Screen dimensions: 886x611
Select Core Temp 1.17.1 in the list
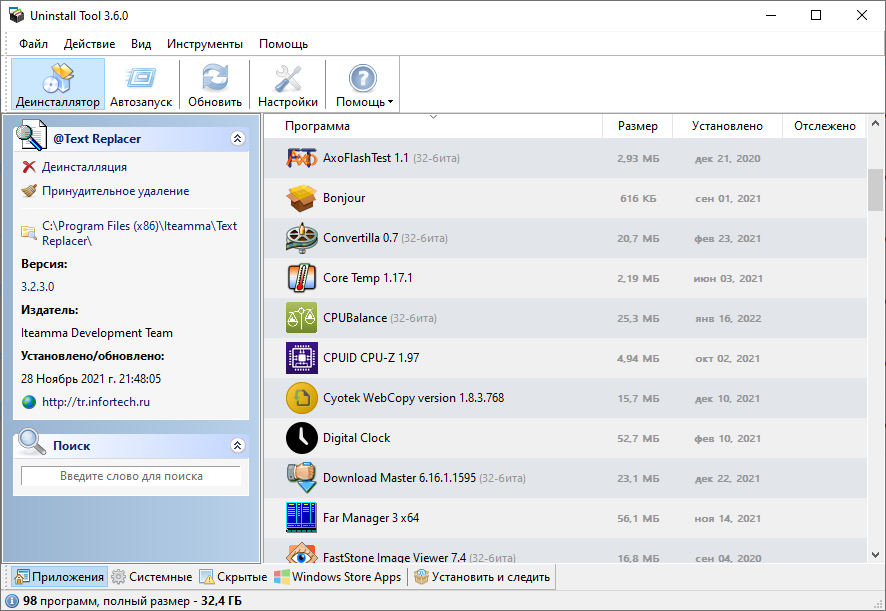tap(368, 278)
